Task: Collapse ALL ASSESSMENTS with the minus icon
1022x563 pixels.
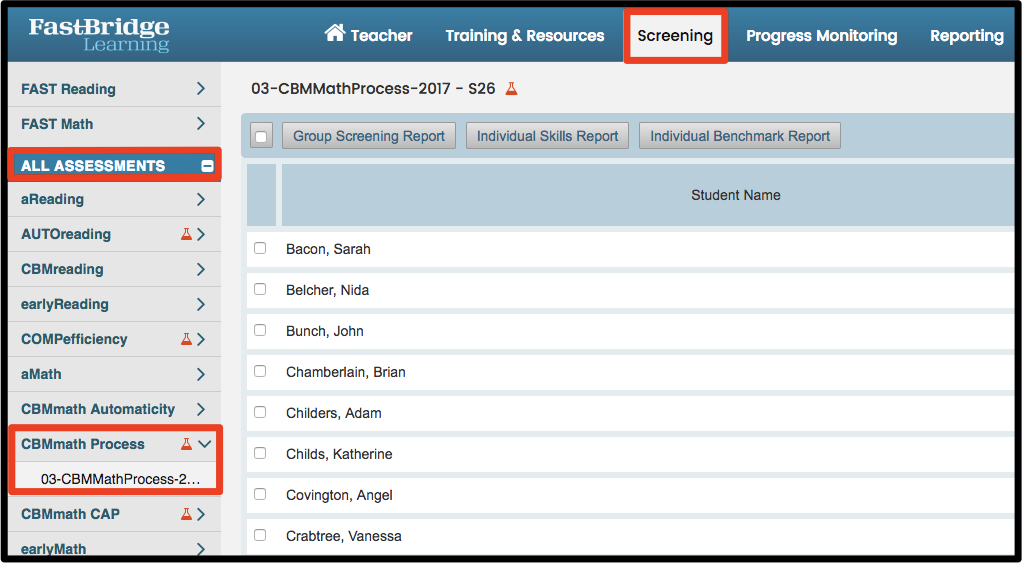Action: (x=207, y=166)
